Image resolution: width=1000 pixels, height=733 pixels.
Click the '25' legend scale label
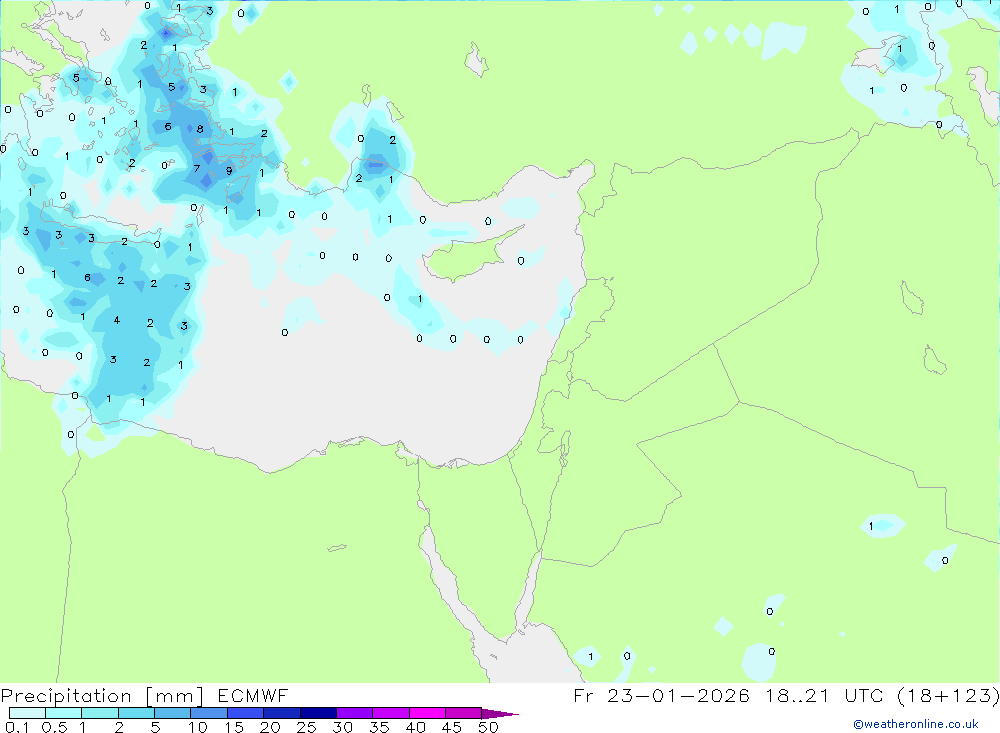point(307,727)
